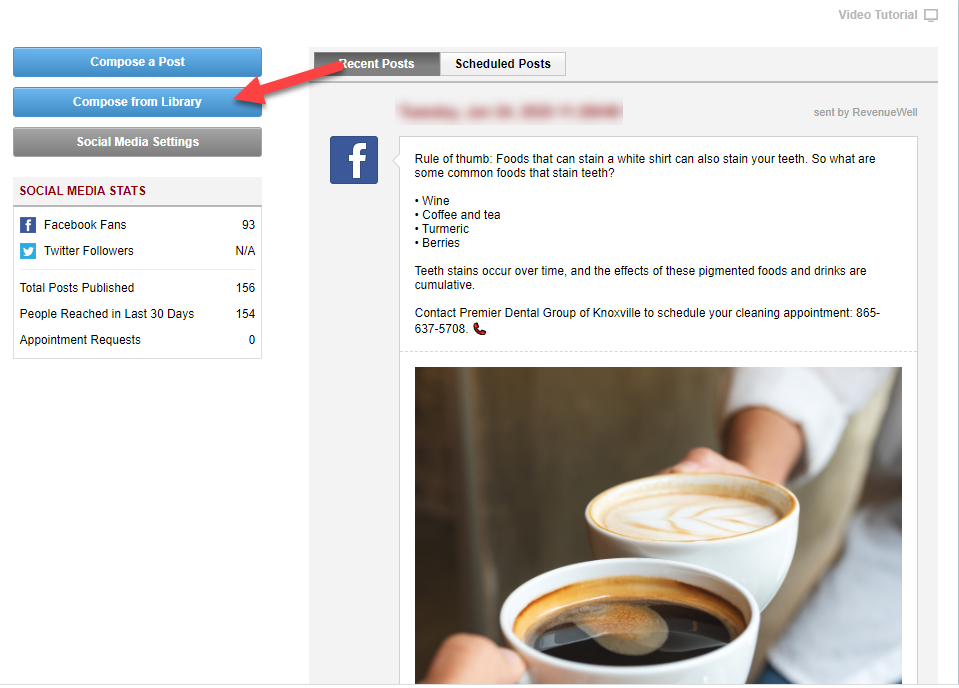This screenshot has width=959, height=688.
Task: Click the 'Teeth stains occur over time' paragraph
Action: pyautogui.click(x=640, y=278)
